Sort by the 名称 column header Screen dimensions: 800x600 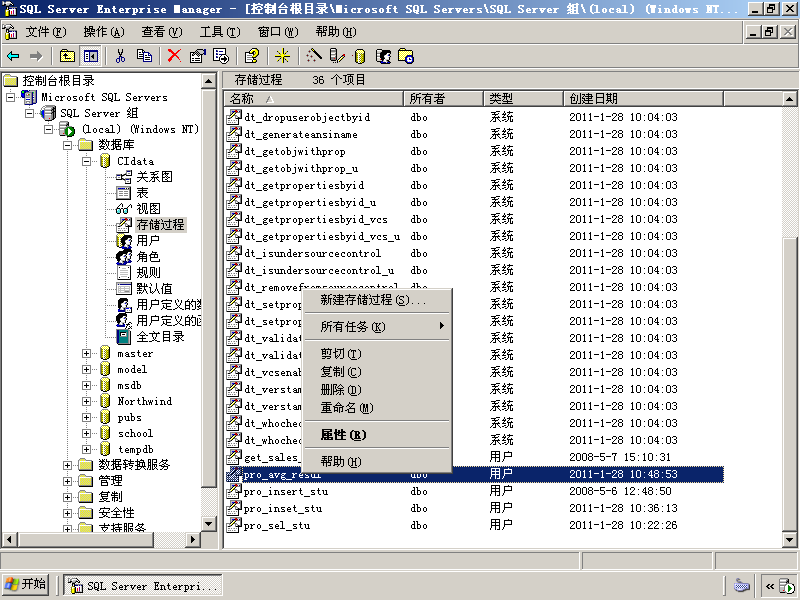pos(314,98)
